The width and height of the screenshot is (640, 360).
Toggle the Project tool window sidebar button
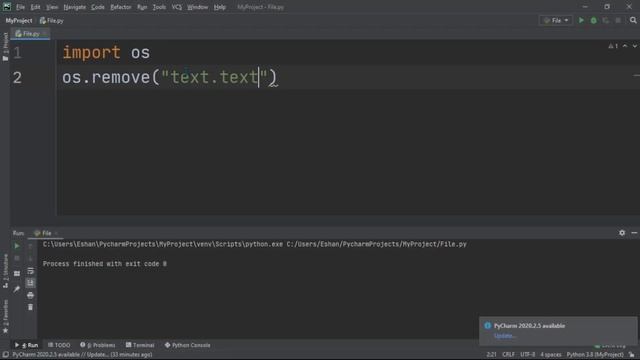[x=5, y=47]
